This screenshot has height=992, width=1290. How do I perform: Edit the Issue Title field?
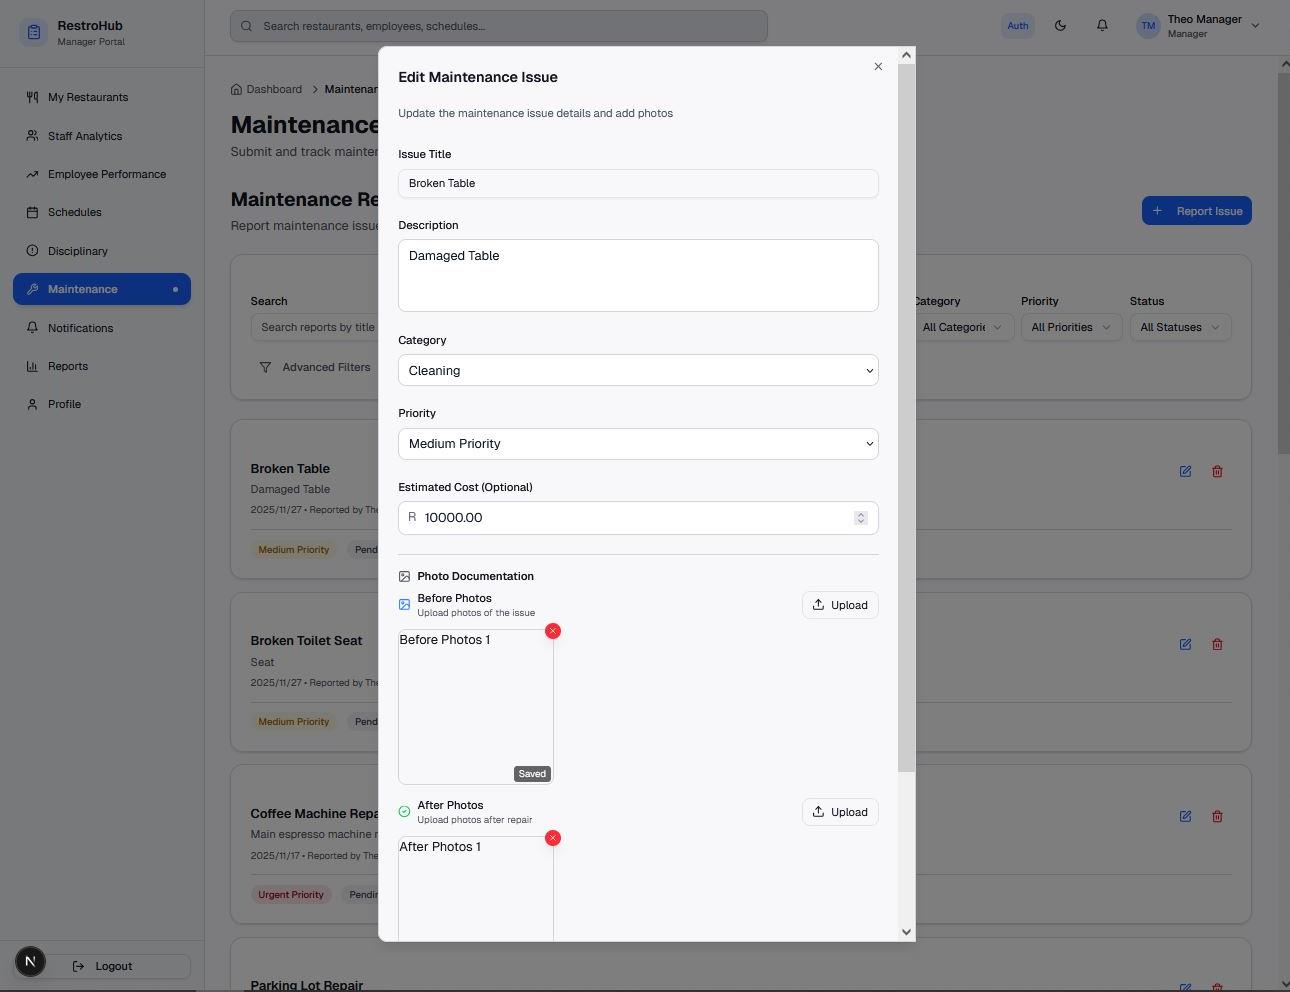click(x=638, y=183)
